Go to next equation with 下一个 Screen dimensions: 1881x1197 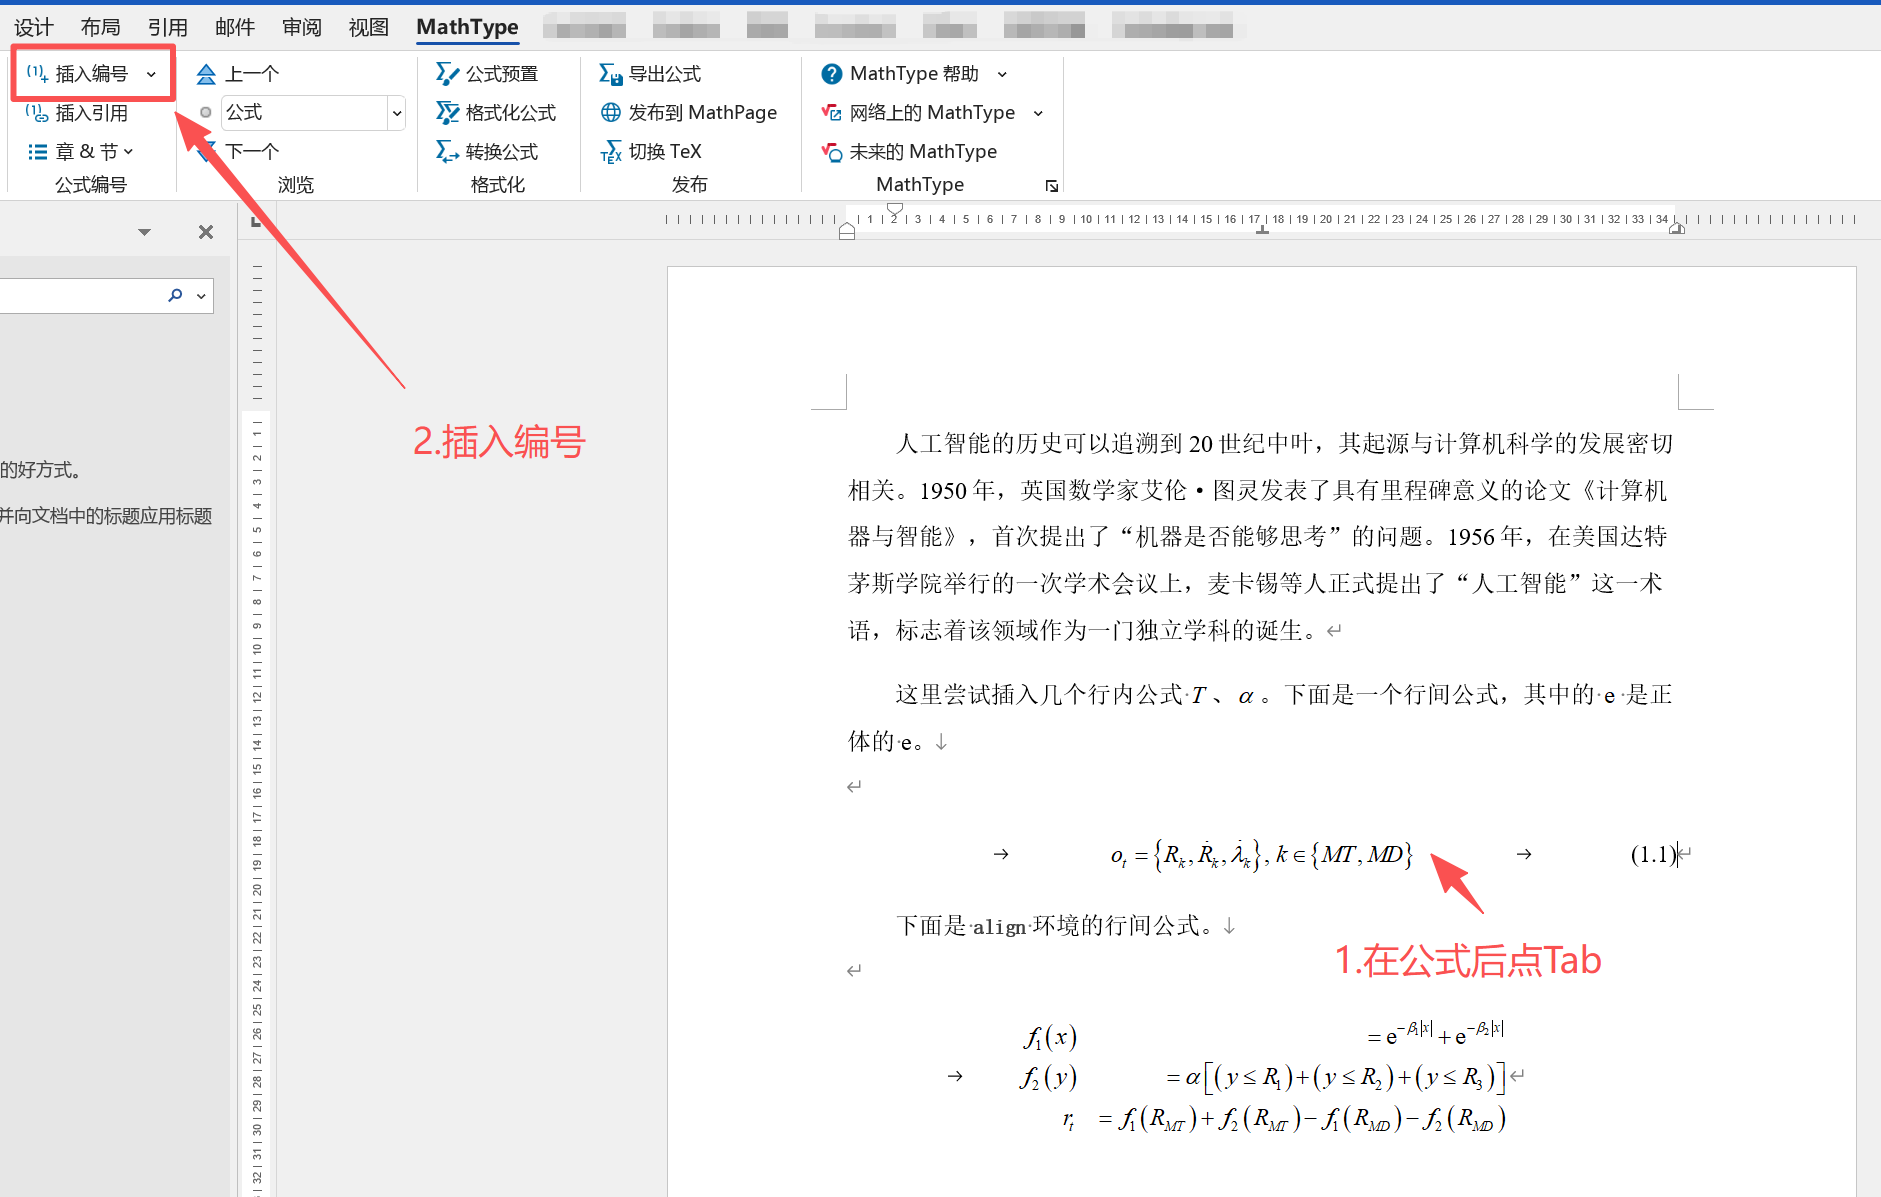tap(238, 152)
